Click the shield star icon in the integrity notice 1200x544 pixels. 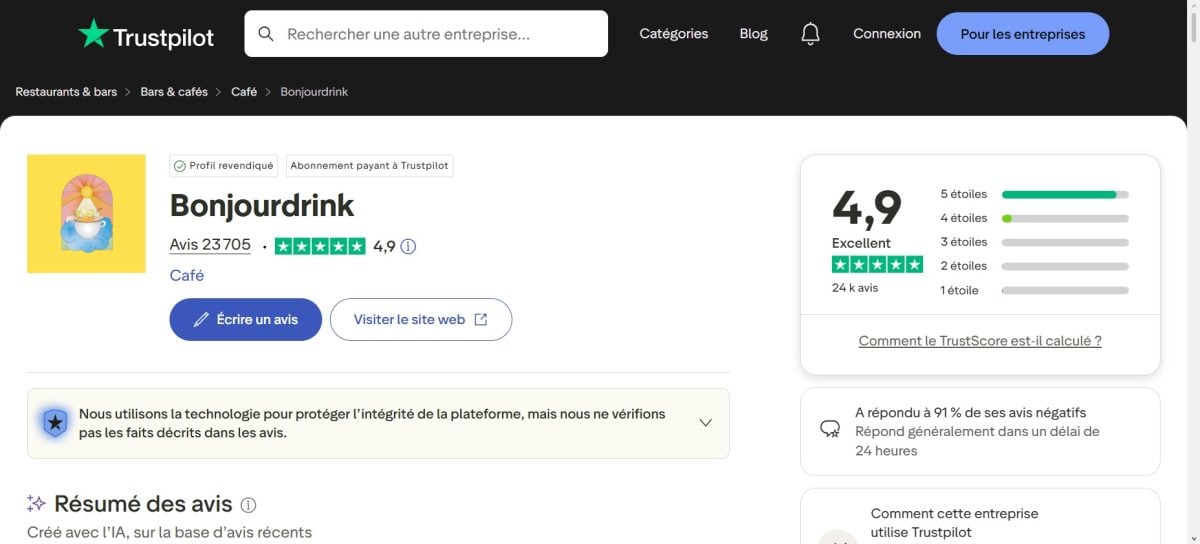pyautogui.click(x=55, y=423)
